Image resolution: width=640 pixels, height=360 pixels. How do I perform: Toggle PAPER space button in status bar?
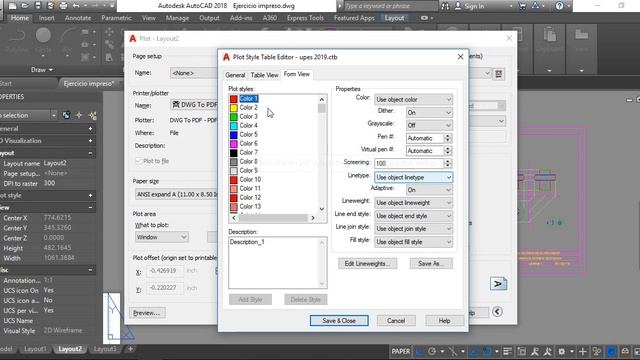pos(401,351)
